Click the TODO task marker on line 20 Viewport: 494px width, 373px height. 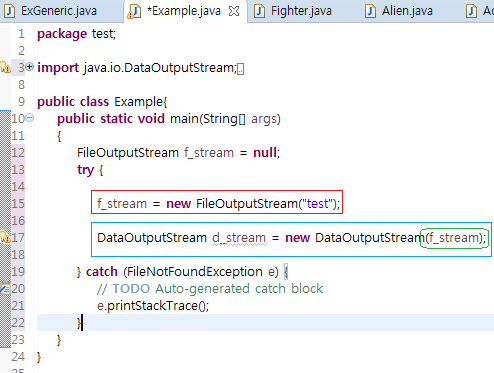point(5,288)
